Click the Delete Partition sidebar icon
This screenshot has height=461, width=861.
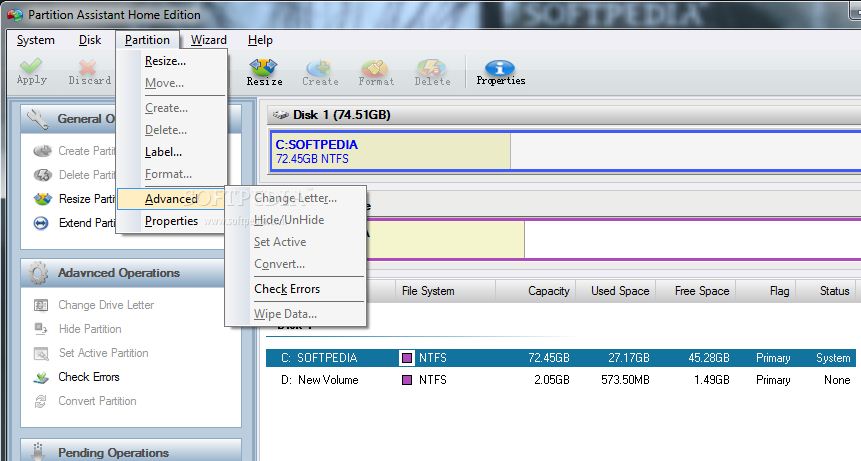click(42, 175)
